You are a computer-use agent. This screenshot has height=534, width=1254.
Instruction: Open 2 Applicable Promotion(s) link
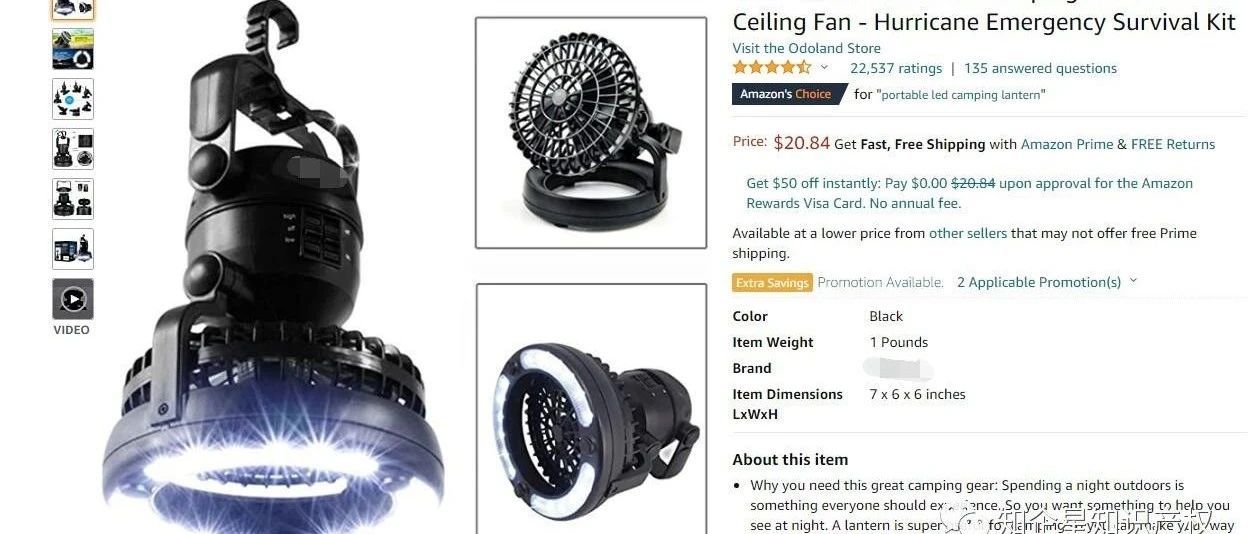click(x=1039, y=282)
